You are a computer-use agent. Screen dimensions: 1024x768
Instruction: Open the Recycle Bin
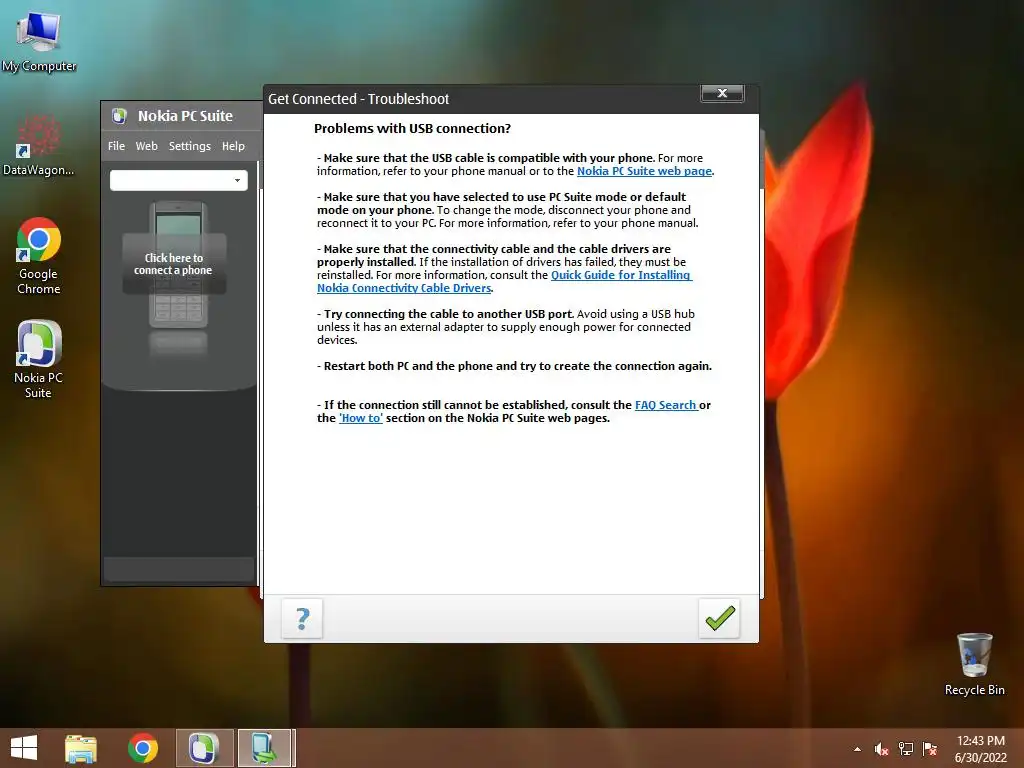click(974, 664)
